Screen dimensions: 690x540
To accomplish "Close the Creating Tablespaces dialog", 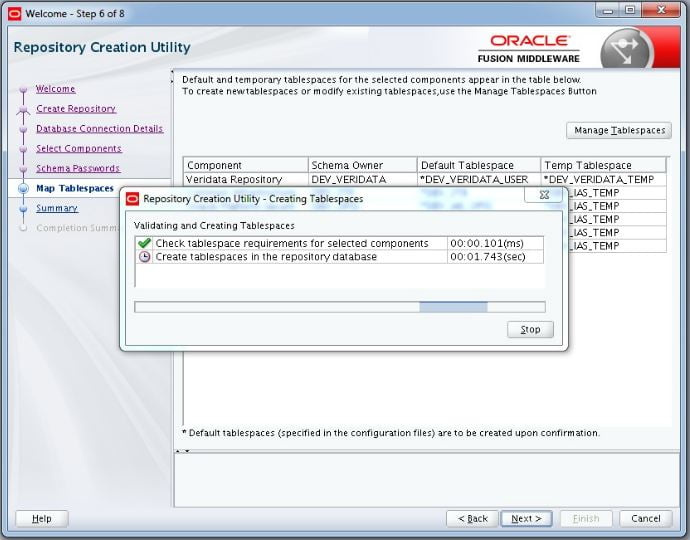I will pyautogui.click(x=544, y=195).
